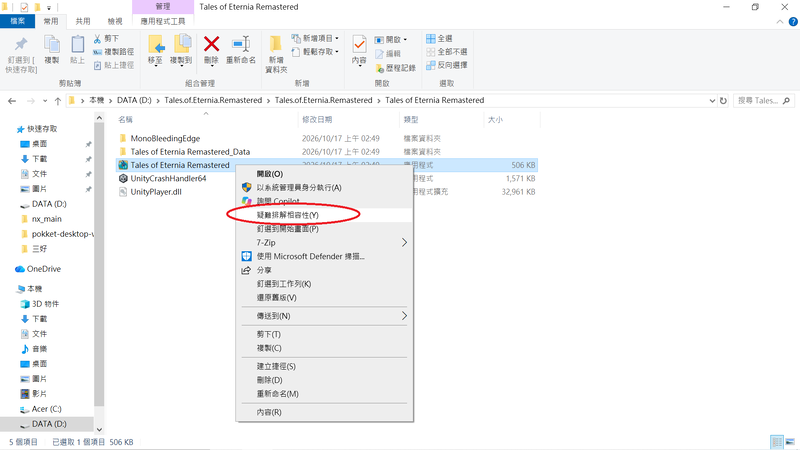Click Select all in ribbon
The image size is (800, 450).
click(439, 39)
